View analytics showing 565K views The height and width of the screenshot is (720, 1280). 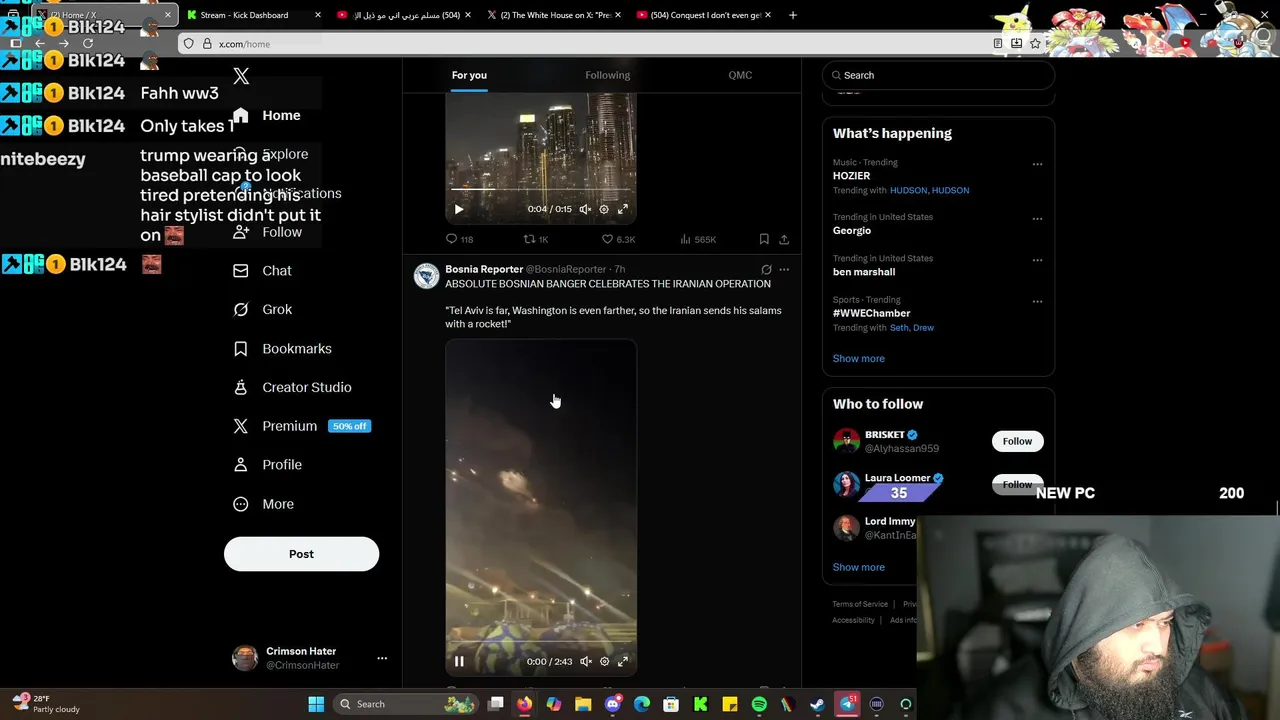pyautogui.click(x=697, y=239)
